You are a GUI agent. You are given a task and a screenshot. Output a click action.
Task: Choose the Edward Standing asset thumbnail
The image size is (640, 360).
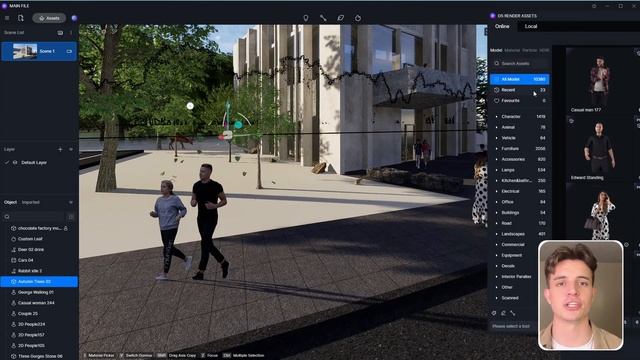coord(599,149)
